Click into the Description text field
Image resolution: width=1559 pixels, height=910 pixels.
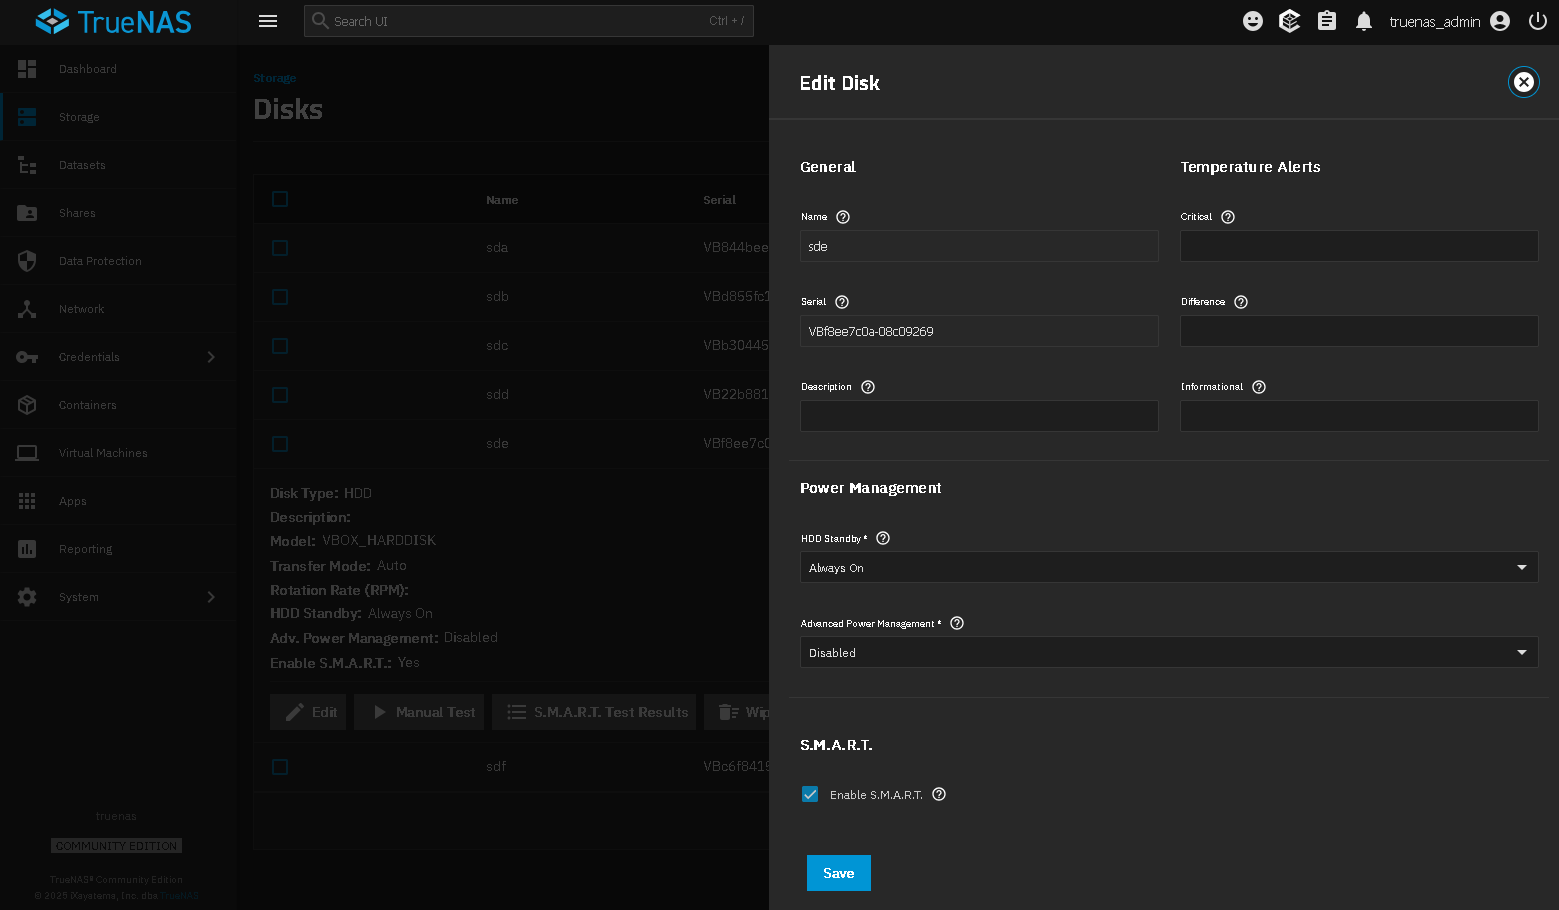coord(978,416)
